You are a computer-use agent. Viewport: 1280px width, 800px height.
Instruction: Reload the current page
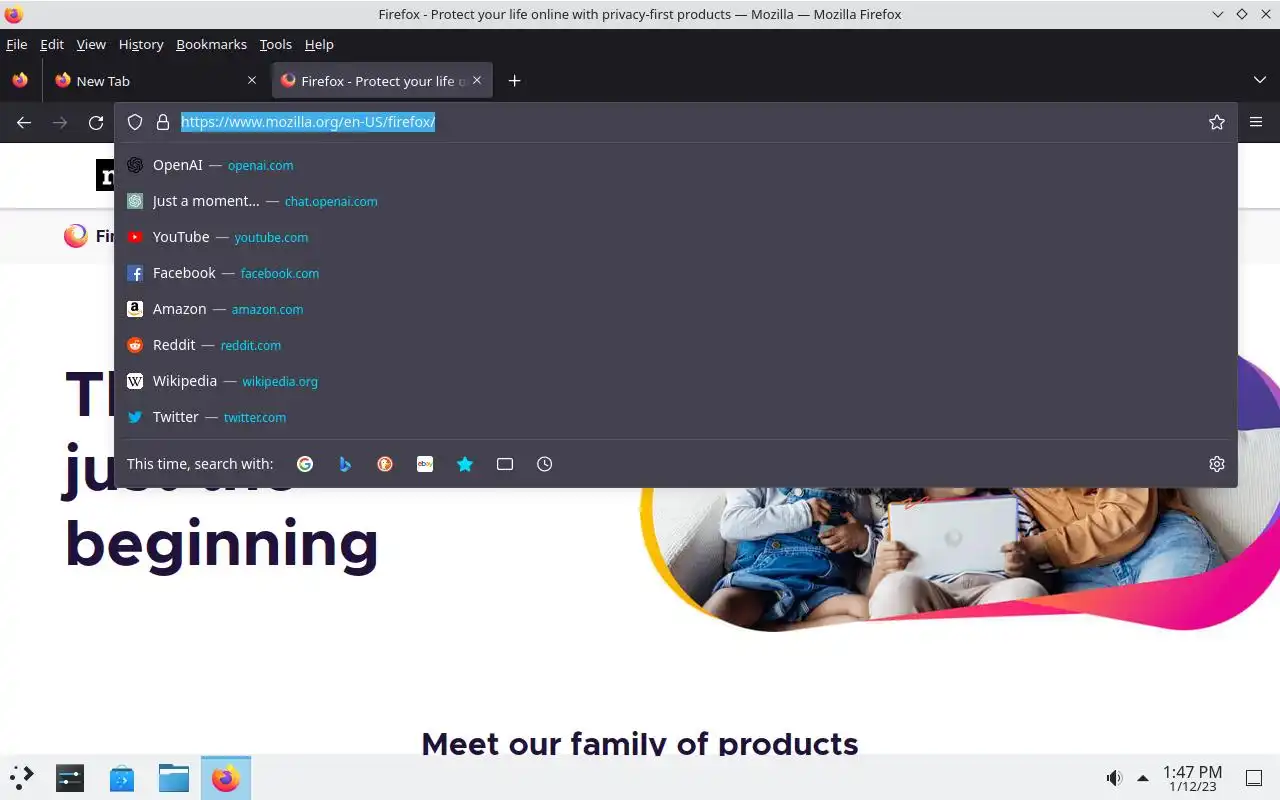pos(96,122)
